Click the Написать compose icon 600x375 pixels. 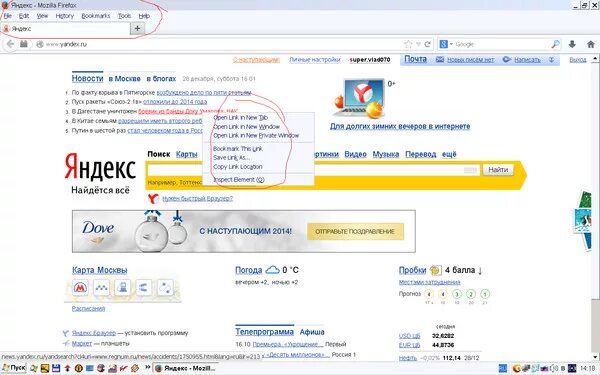pyautogui.click(x=507, y=60)
